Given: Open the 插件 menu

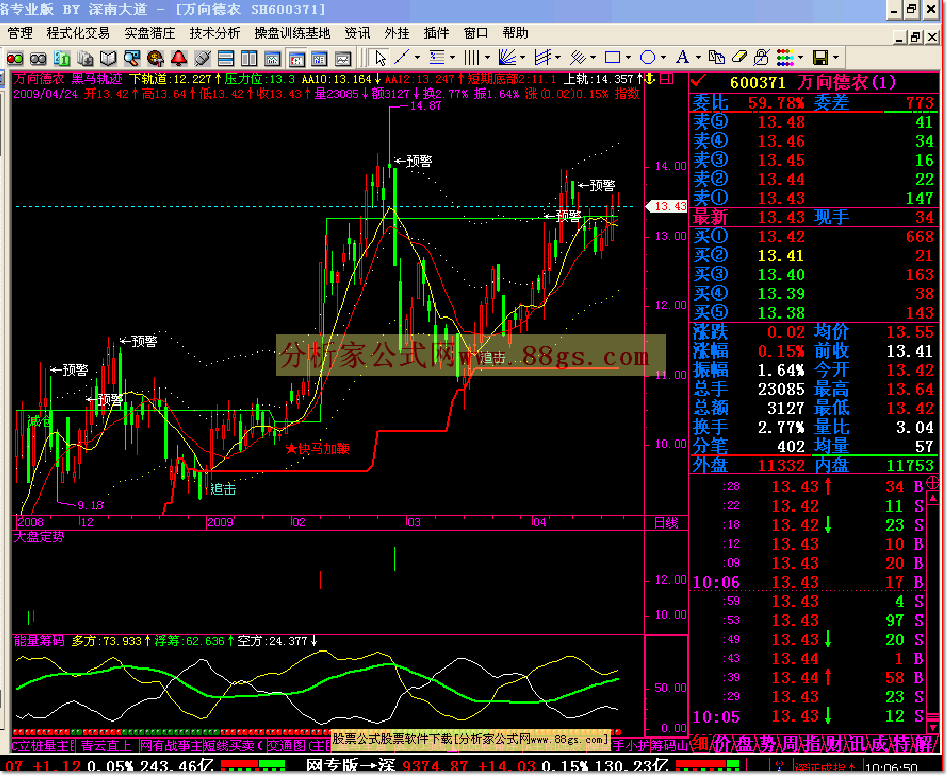Looking at the screenshot, I should pos(436,33).
